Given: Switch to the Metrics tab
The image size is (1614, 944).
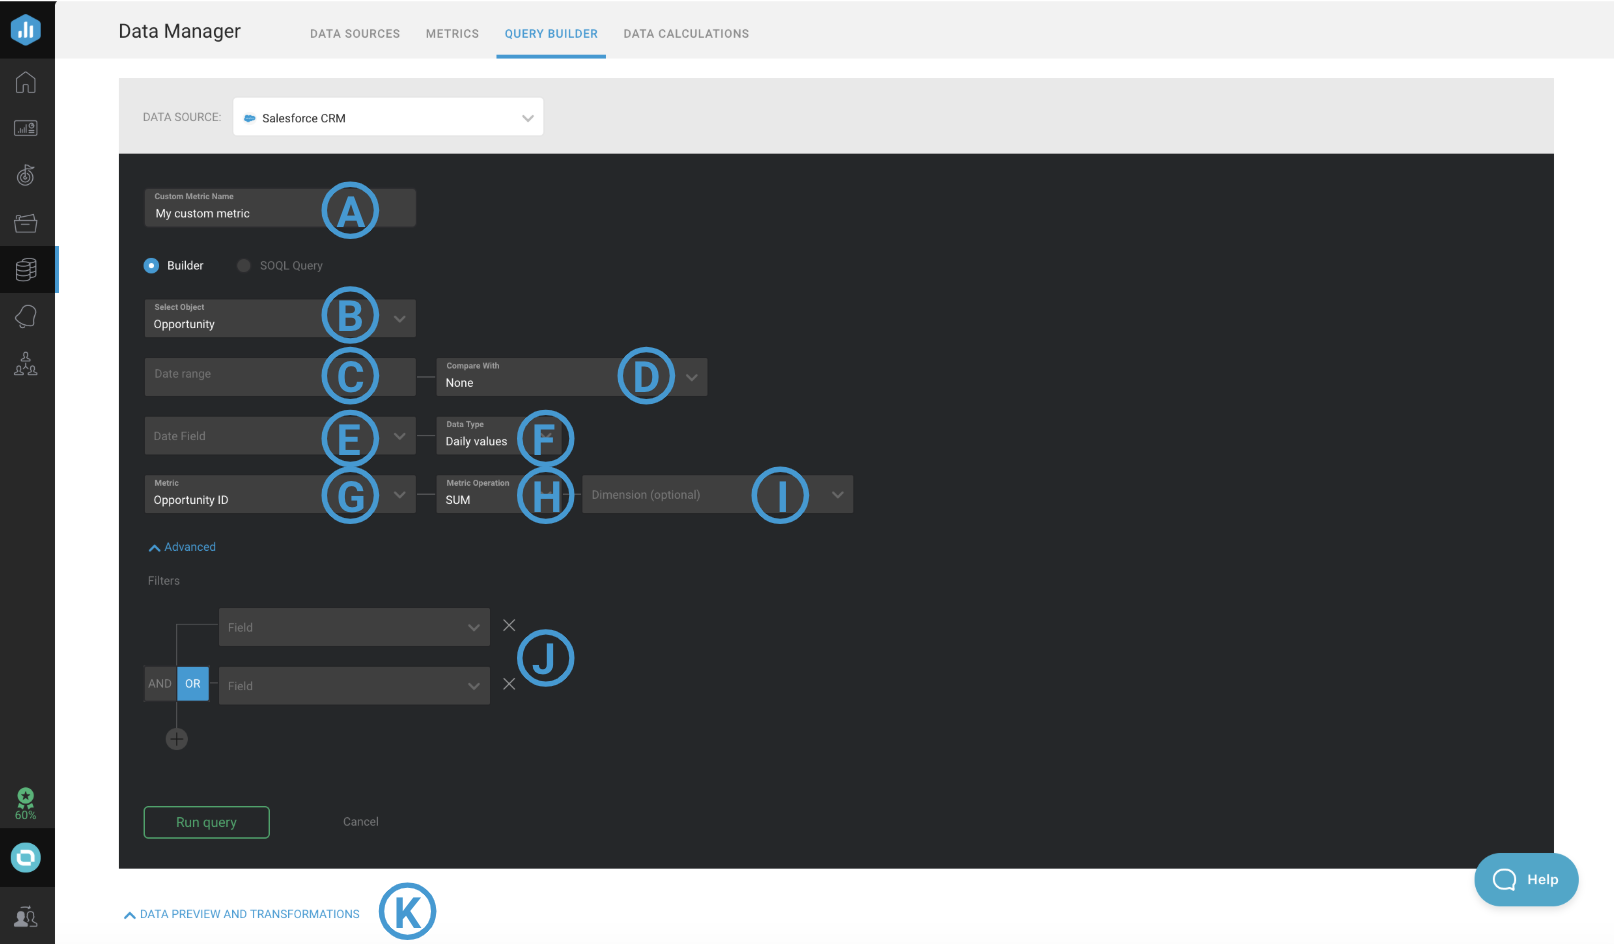Looking at the screenshot, I should click(452, 33).
